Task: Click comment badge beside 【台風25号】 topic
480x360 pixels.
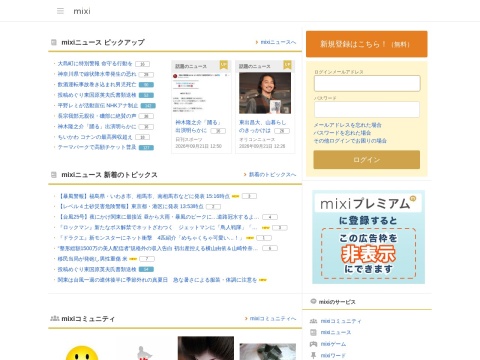Action: click(270, 217)
